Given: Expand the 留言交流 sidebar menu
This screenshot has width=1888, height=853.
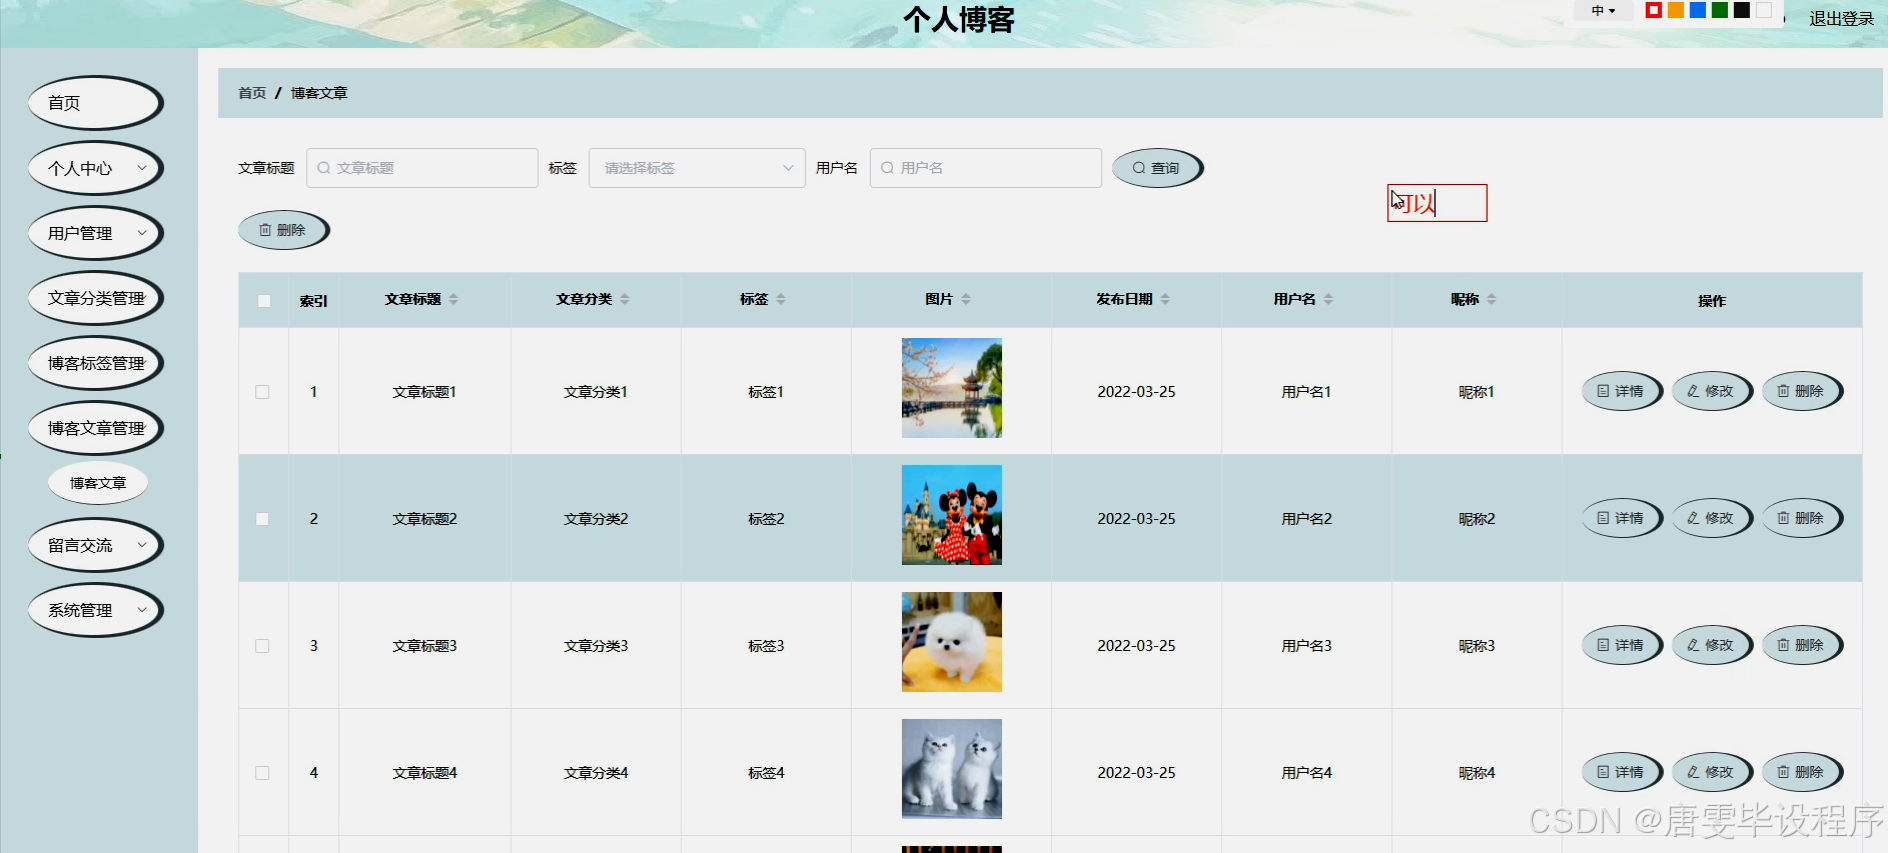Looking at the screenshot, I should (x=95, y=545).
